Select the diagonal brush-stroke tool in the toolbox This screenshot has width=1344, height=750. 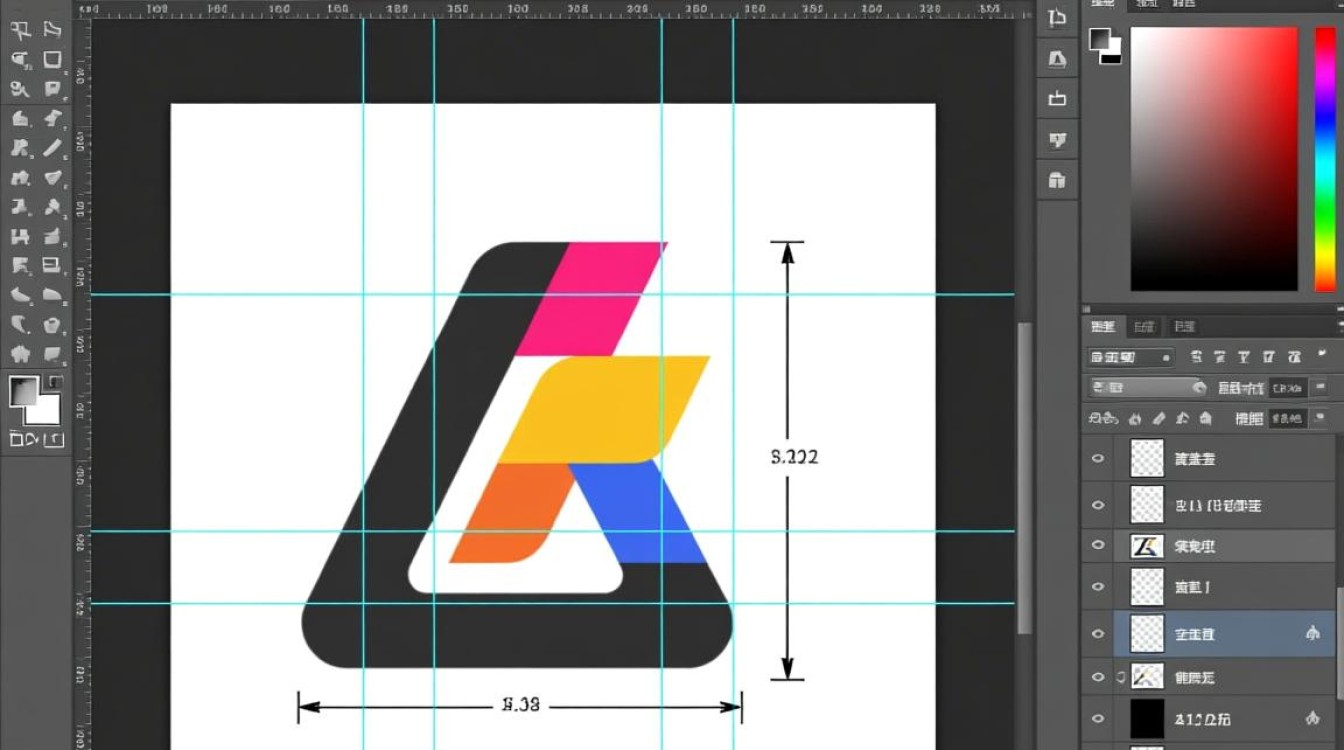[x=52, y=148]
